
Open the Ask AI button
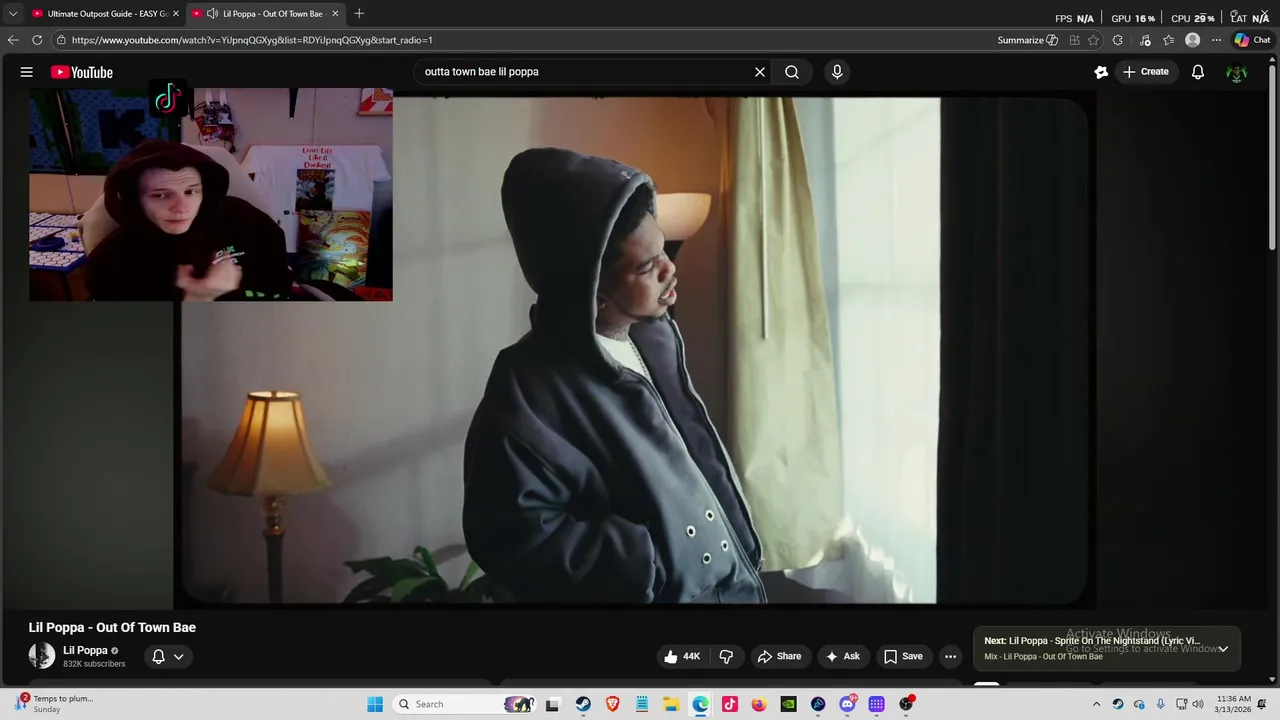pyautogui.click(x=842, y=656)
